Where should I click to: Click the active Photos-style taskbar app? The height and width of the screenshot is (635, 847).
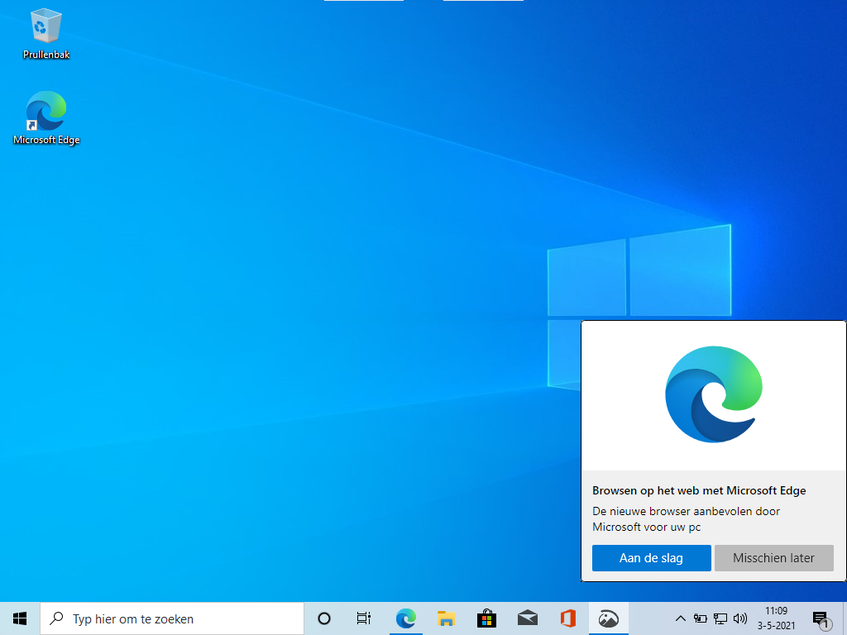click(x=608, y=619)
